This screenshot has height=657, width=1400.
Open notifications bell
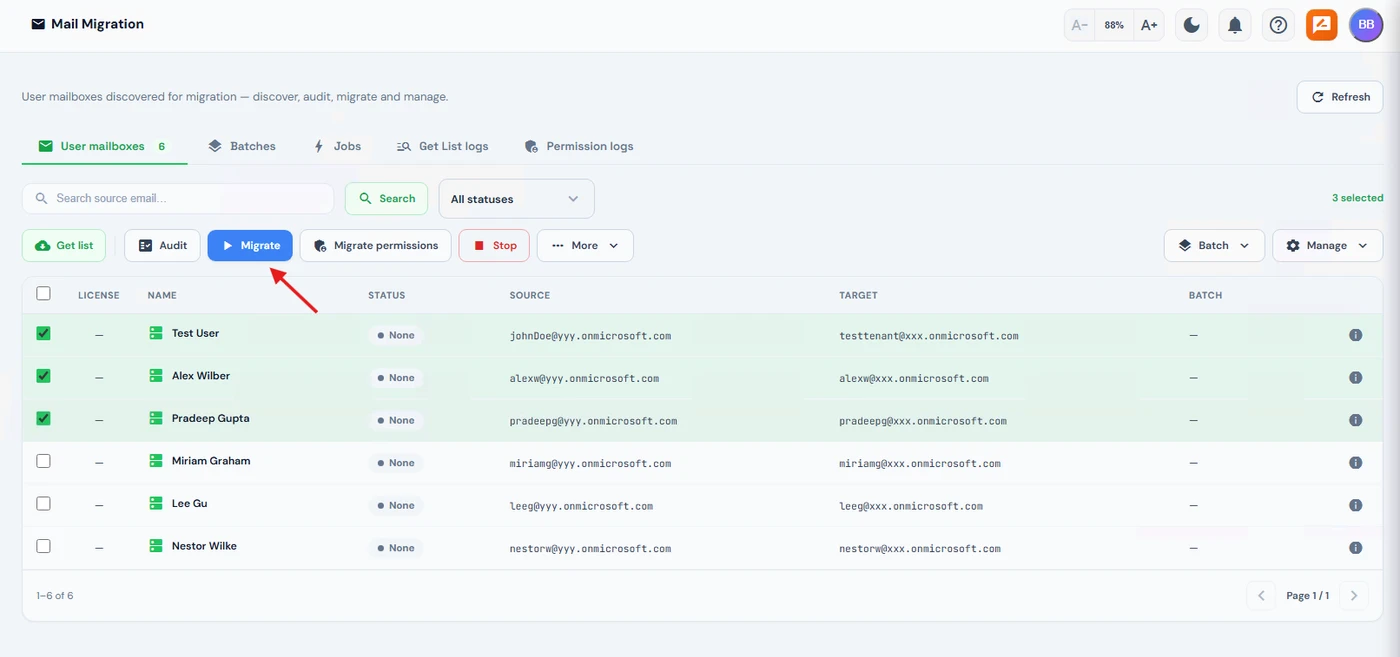point(1235,25)
